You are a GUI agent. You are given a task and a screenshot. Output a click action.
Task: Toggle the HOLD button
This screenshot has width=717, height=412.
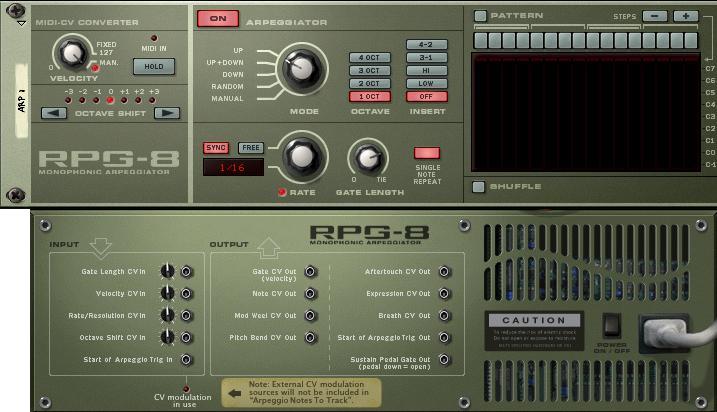[x=154, y=66]
